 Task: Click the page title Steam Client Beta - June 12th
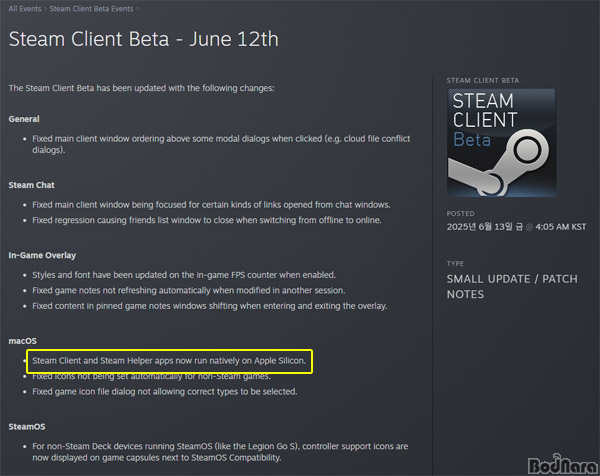[x=143, y=39]
